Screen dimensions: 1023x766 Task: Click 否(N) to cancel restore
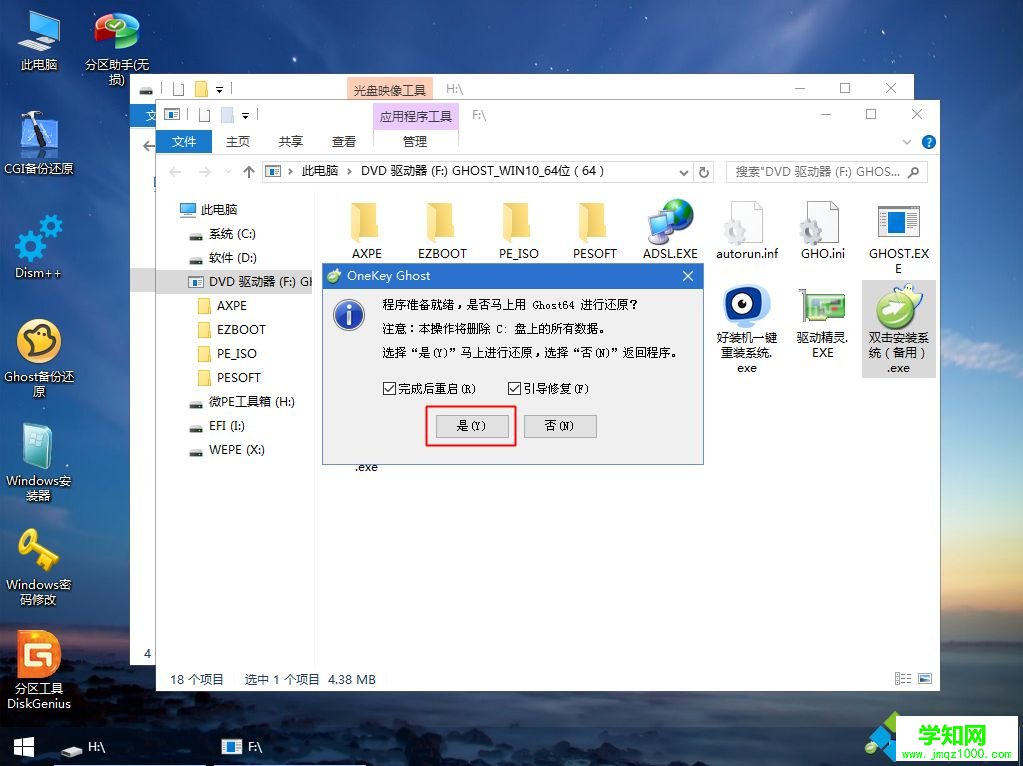coord(559,425)
